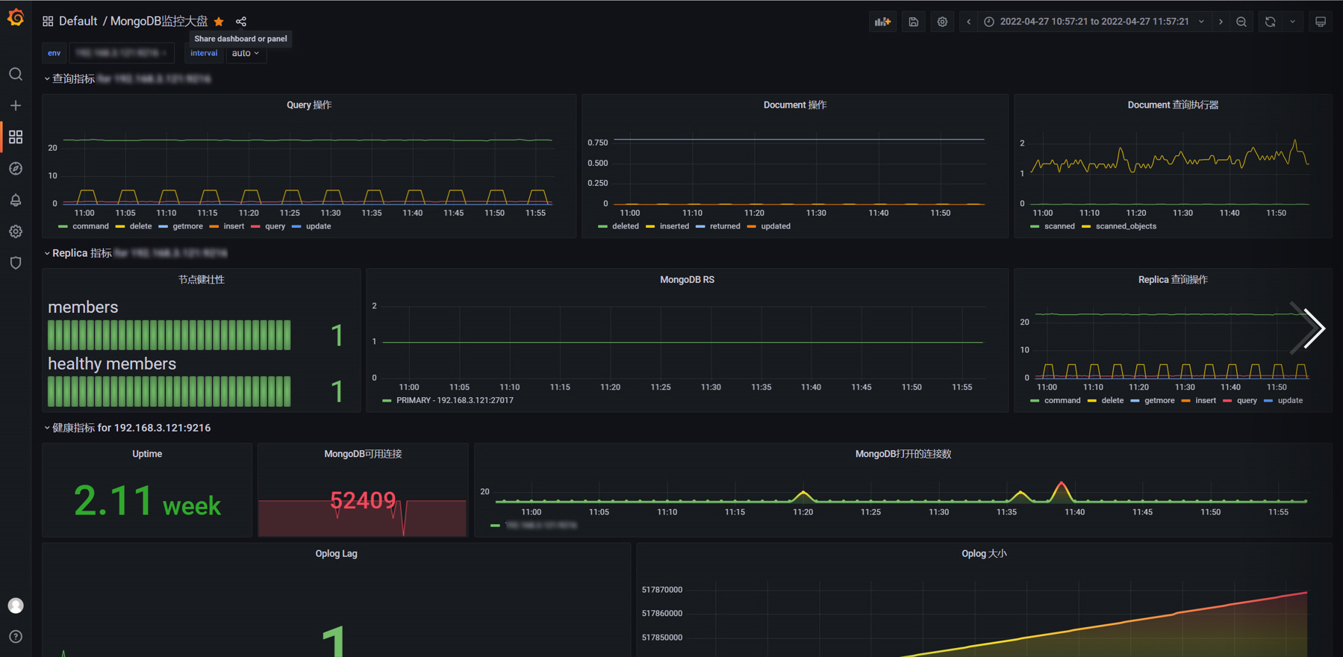This screenshot has width=1343, height=657.
Task: Open the Document 操作 panel title menu
Action: tap(795, 105)
